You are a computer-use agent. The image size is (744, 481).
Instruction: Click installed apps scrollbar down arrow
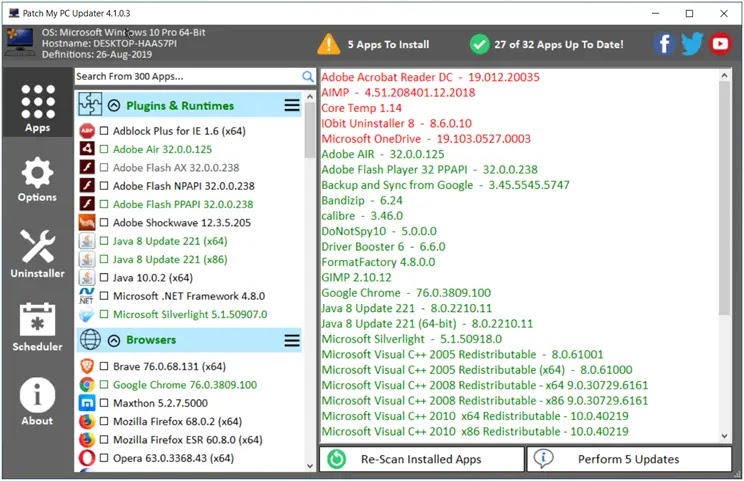point(724,435)
